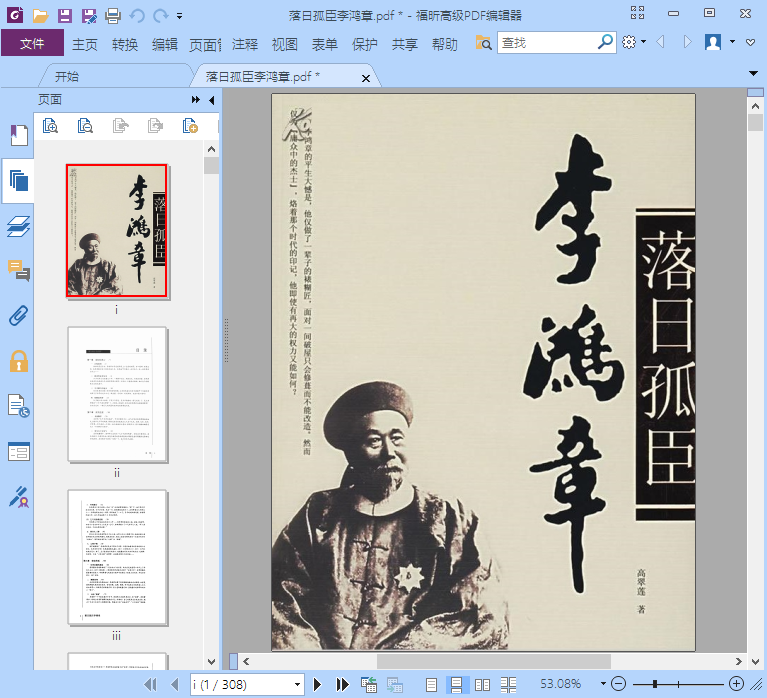Viewport: 767px width, 698px height.
Task: Open the Attachments paperclip panel
Action: [19, 315]
